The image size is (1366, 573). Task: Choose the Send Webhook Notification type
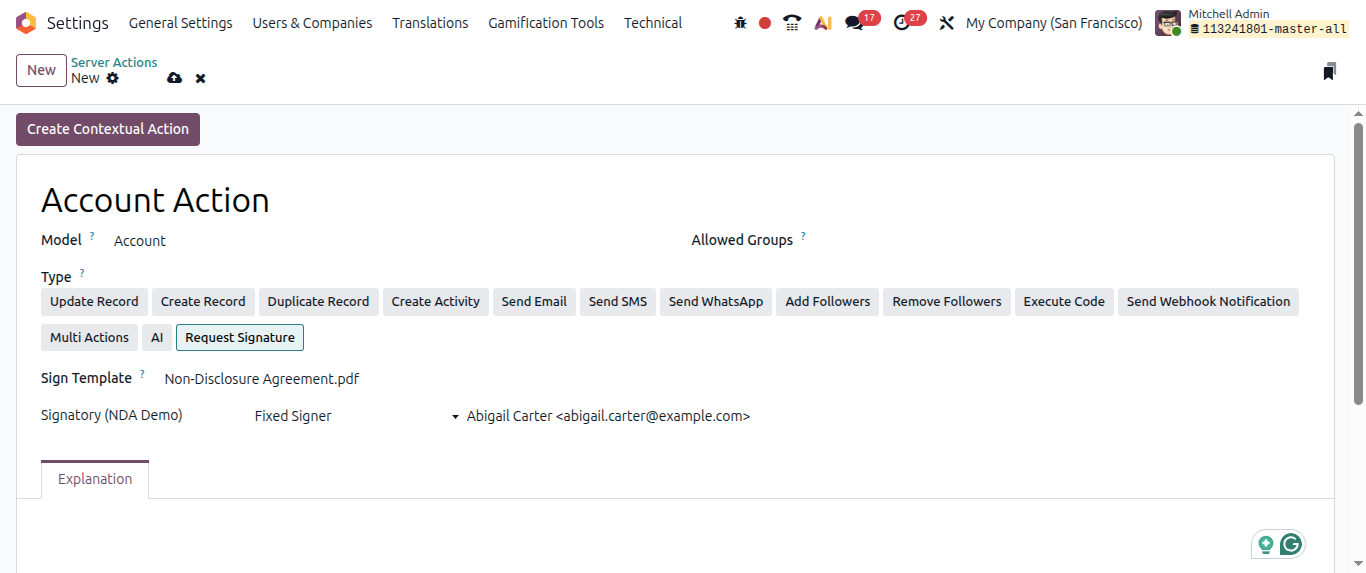pos(1208,302)
